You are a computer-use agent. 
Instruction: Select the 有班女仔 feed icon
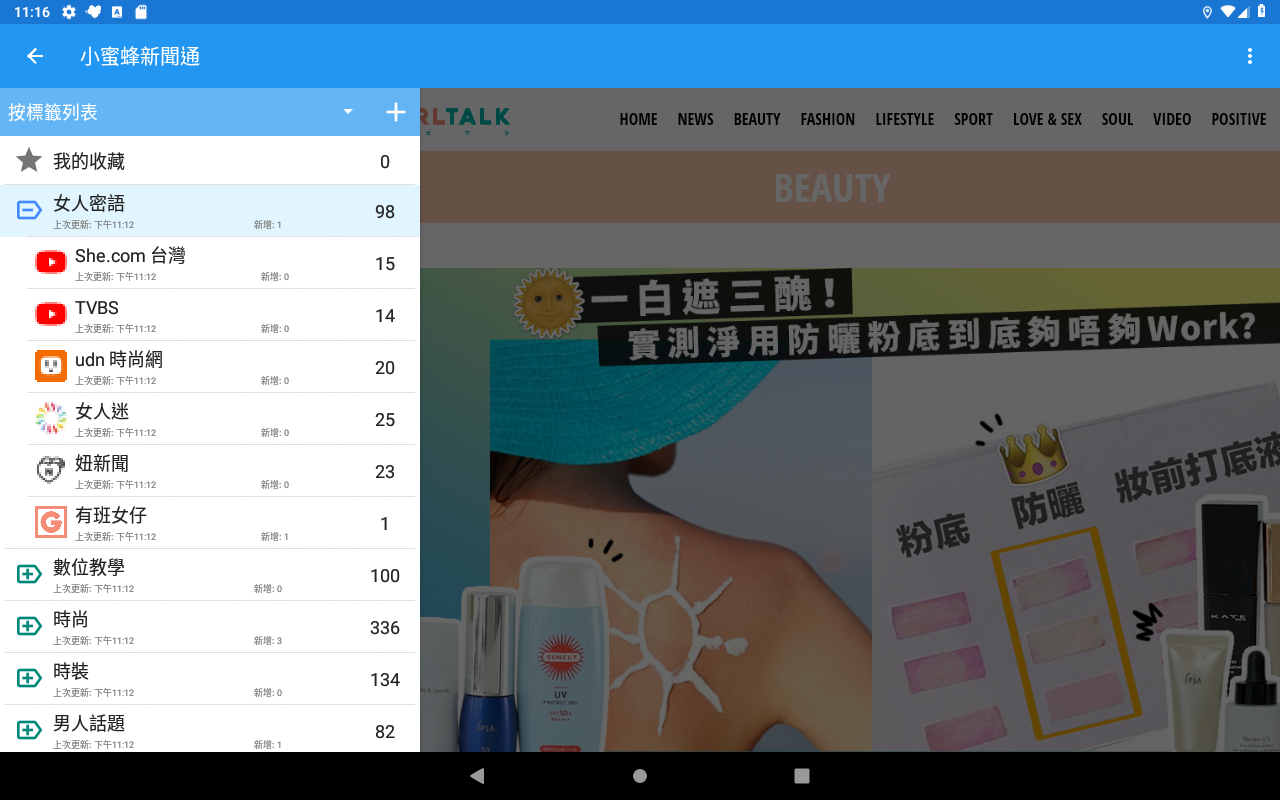point(51,522)
